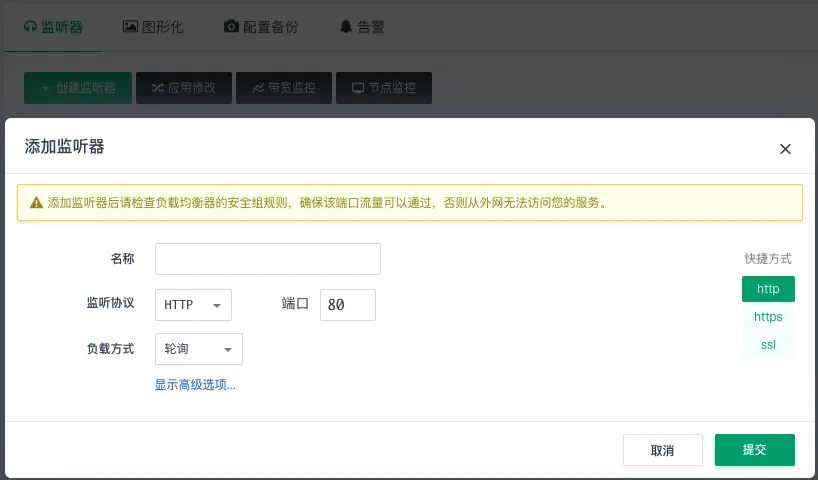Click the 端口 port input field
Image resolution: width=818 pixels, height=480 pixels.
click(x=347, y=305)
